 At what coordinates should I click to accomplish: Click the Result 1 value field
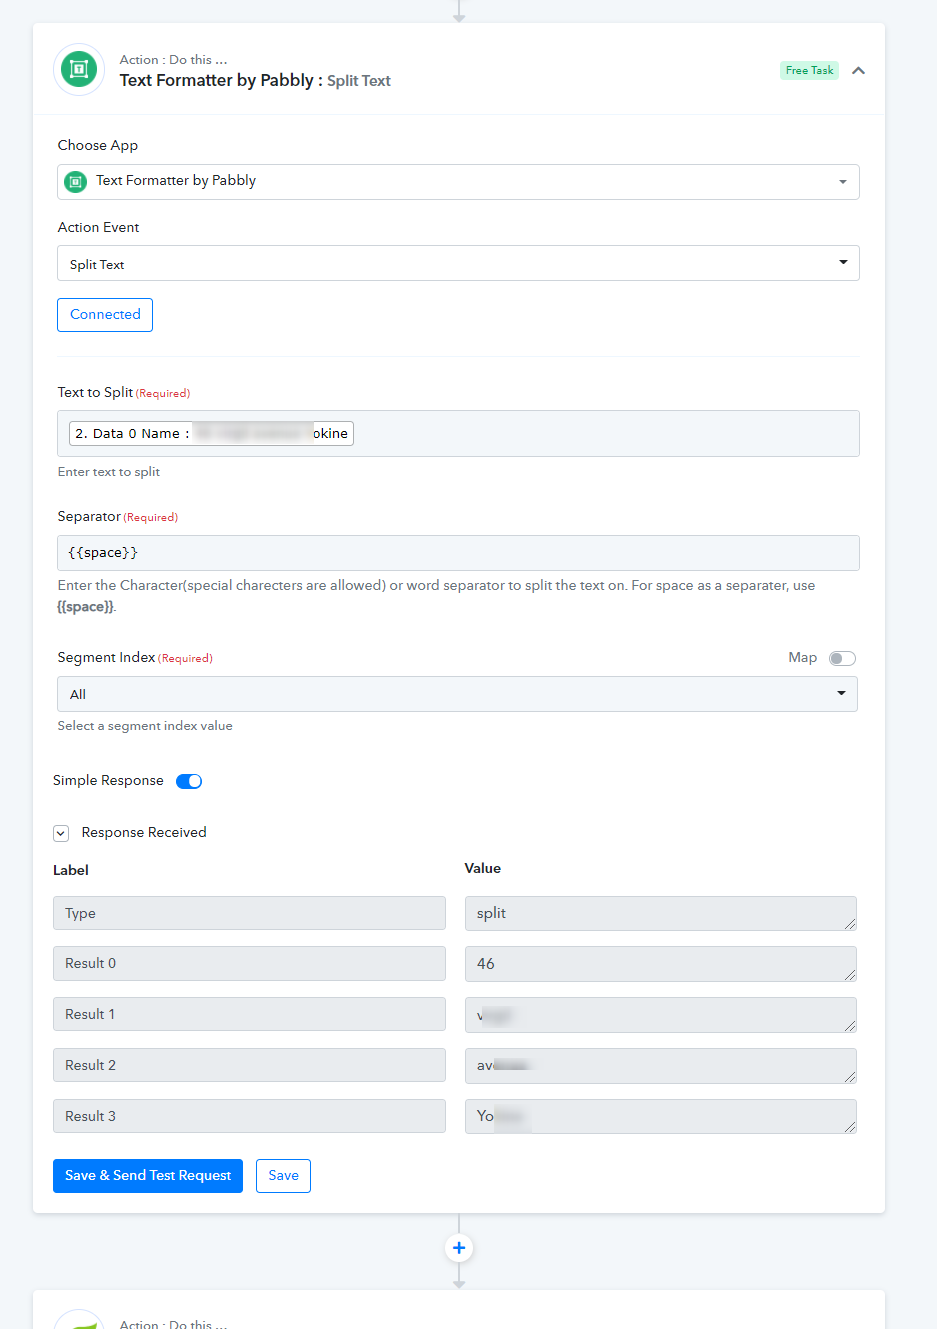tap(660, 1015)
